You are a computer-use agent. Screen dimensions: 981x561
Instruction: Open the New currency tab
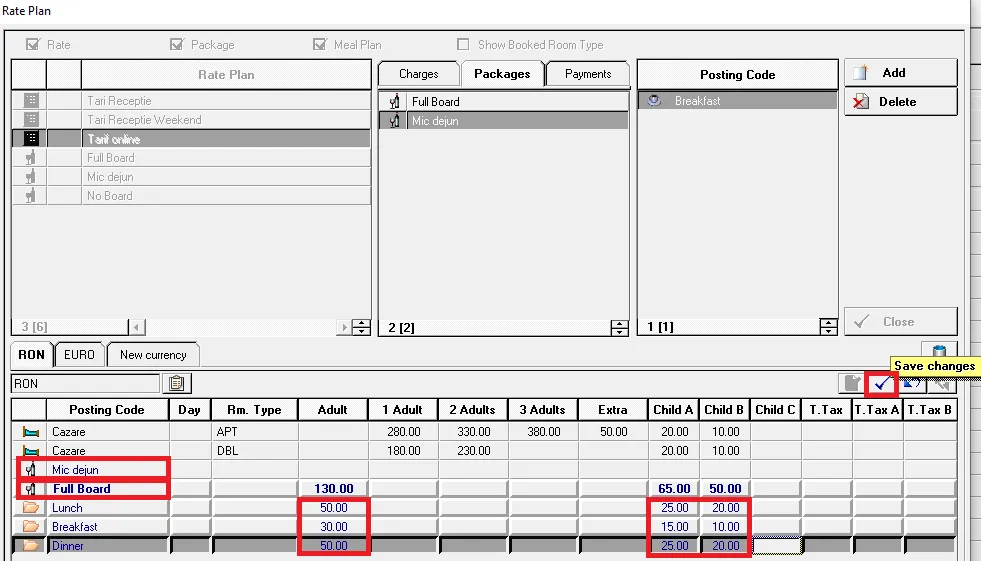(153, 355)
